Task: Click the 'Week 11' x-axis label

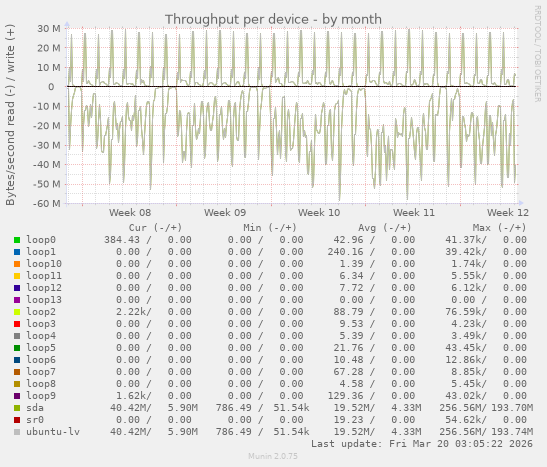Action: [414, 212]
